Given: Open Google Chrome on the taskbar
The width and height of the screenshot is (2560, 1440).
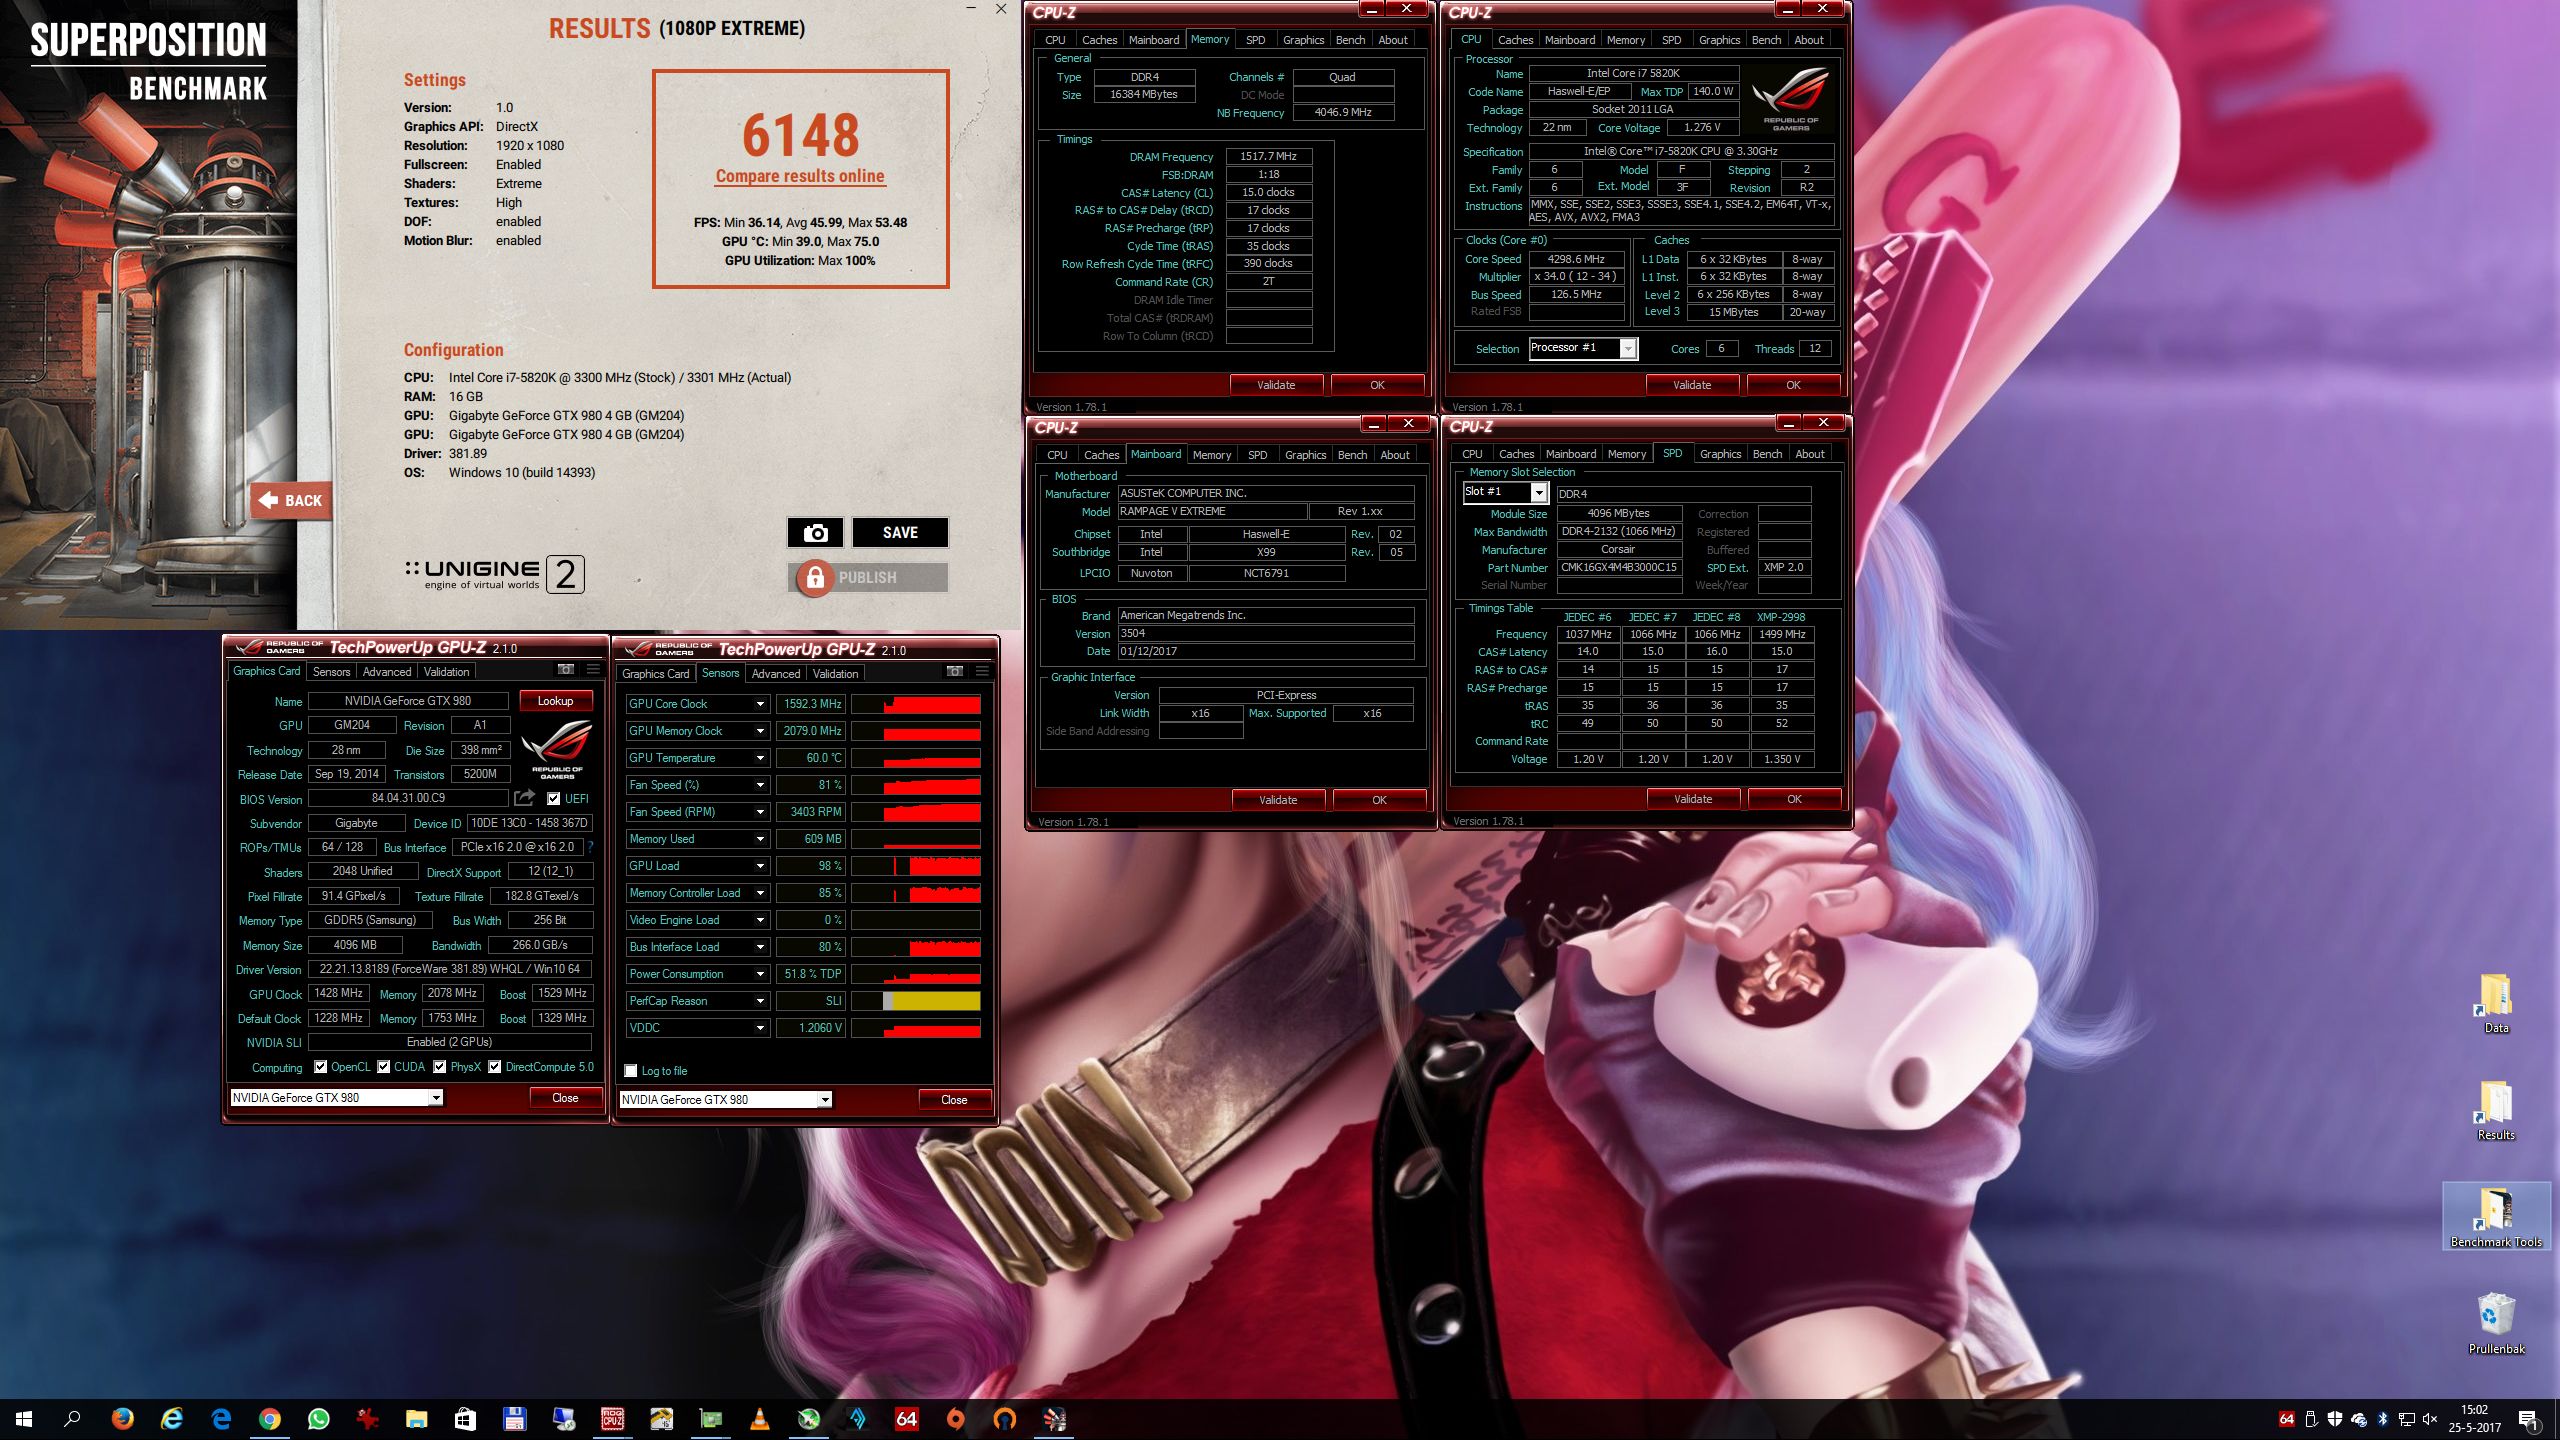Looking at the screenshot, I should pos(270,1419).
